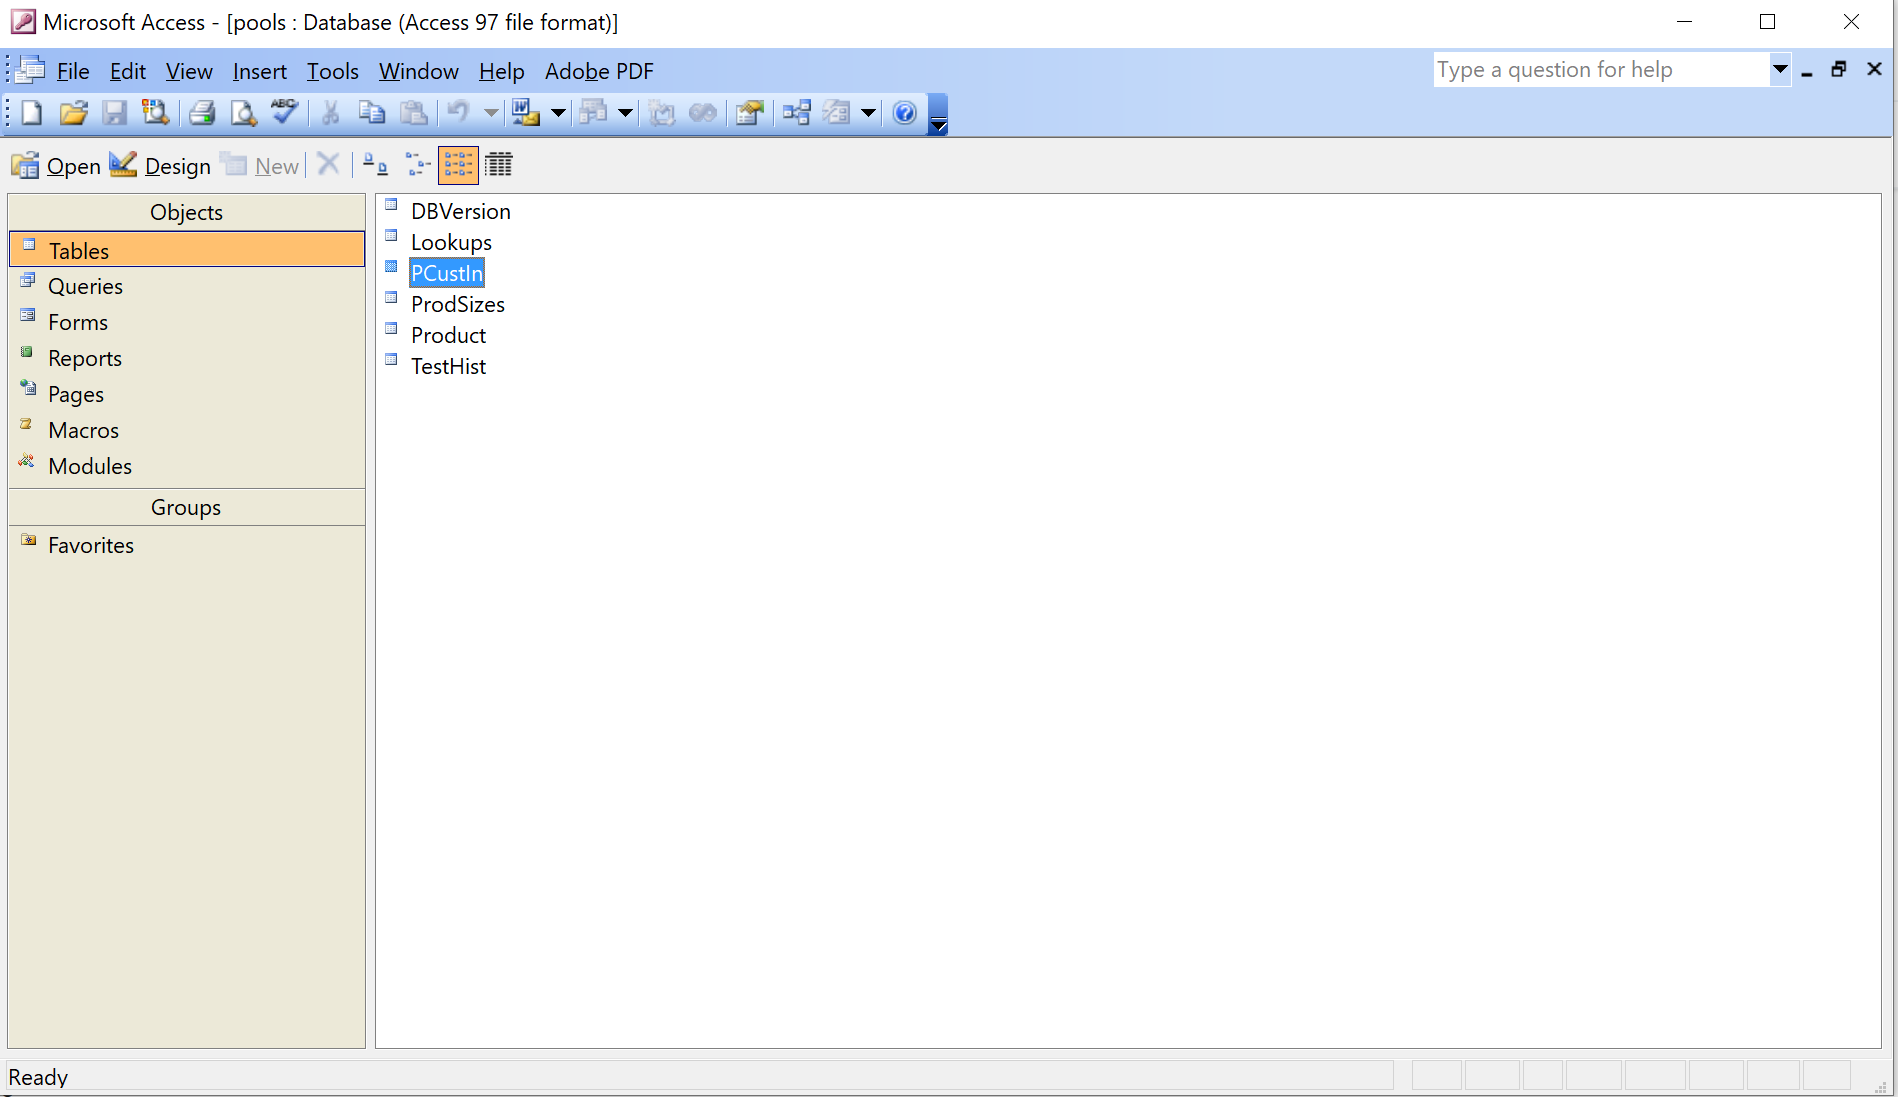Print with the printer icon
This screenshot has width=1898, height=1097.
[202, 113]
